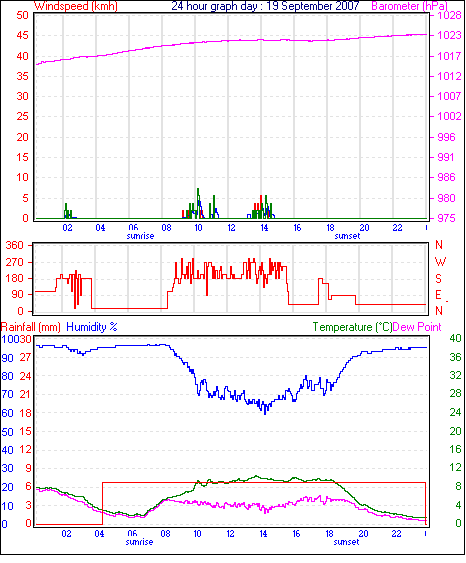This screenshot has height=563, width=466.
Task: Click temperature axis value 40
Action: pos(455,338)
